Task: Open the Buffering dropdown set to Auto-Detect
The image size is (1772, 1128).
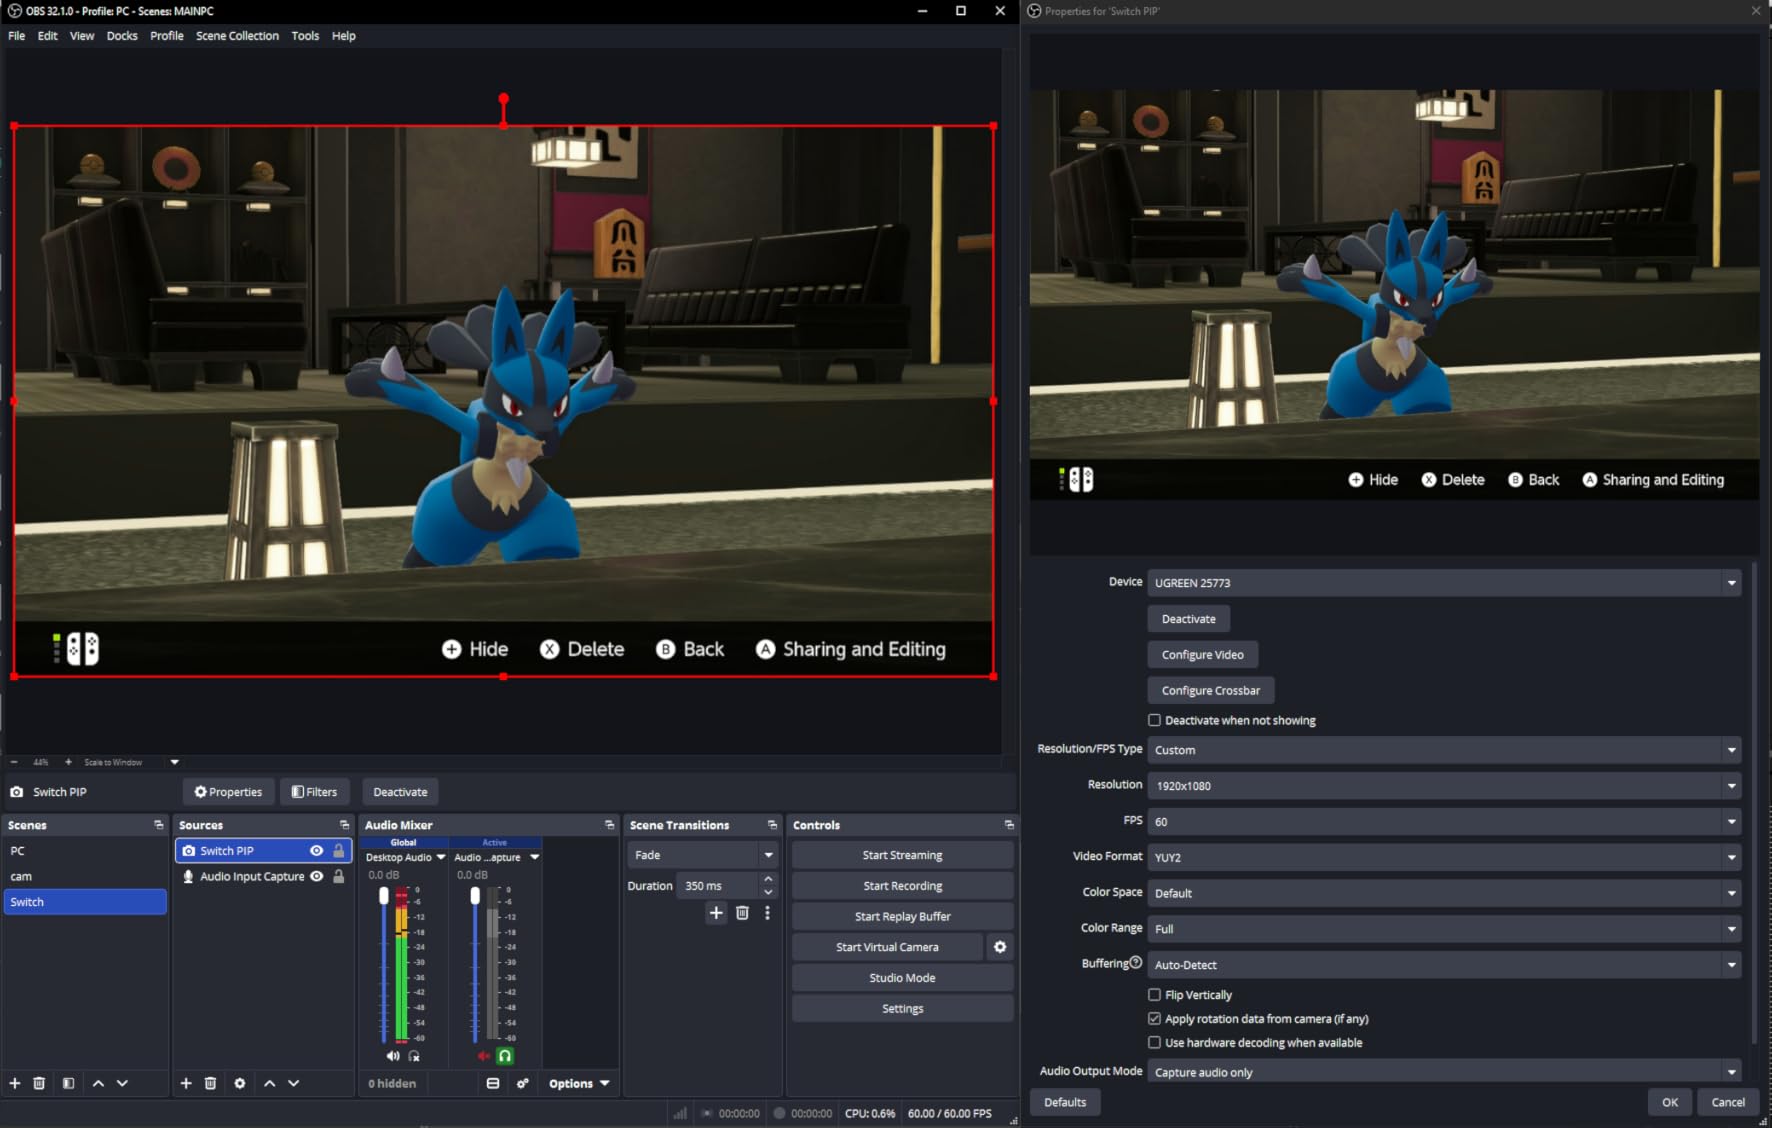Action: coord(1444,965)
